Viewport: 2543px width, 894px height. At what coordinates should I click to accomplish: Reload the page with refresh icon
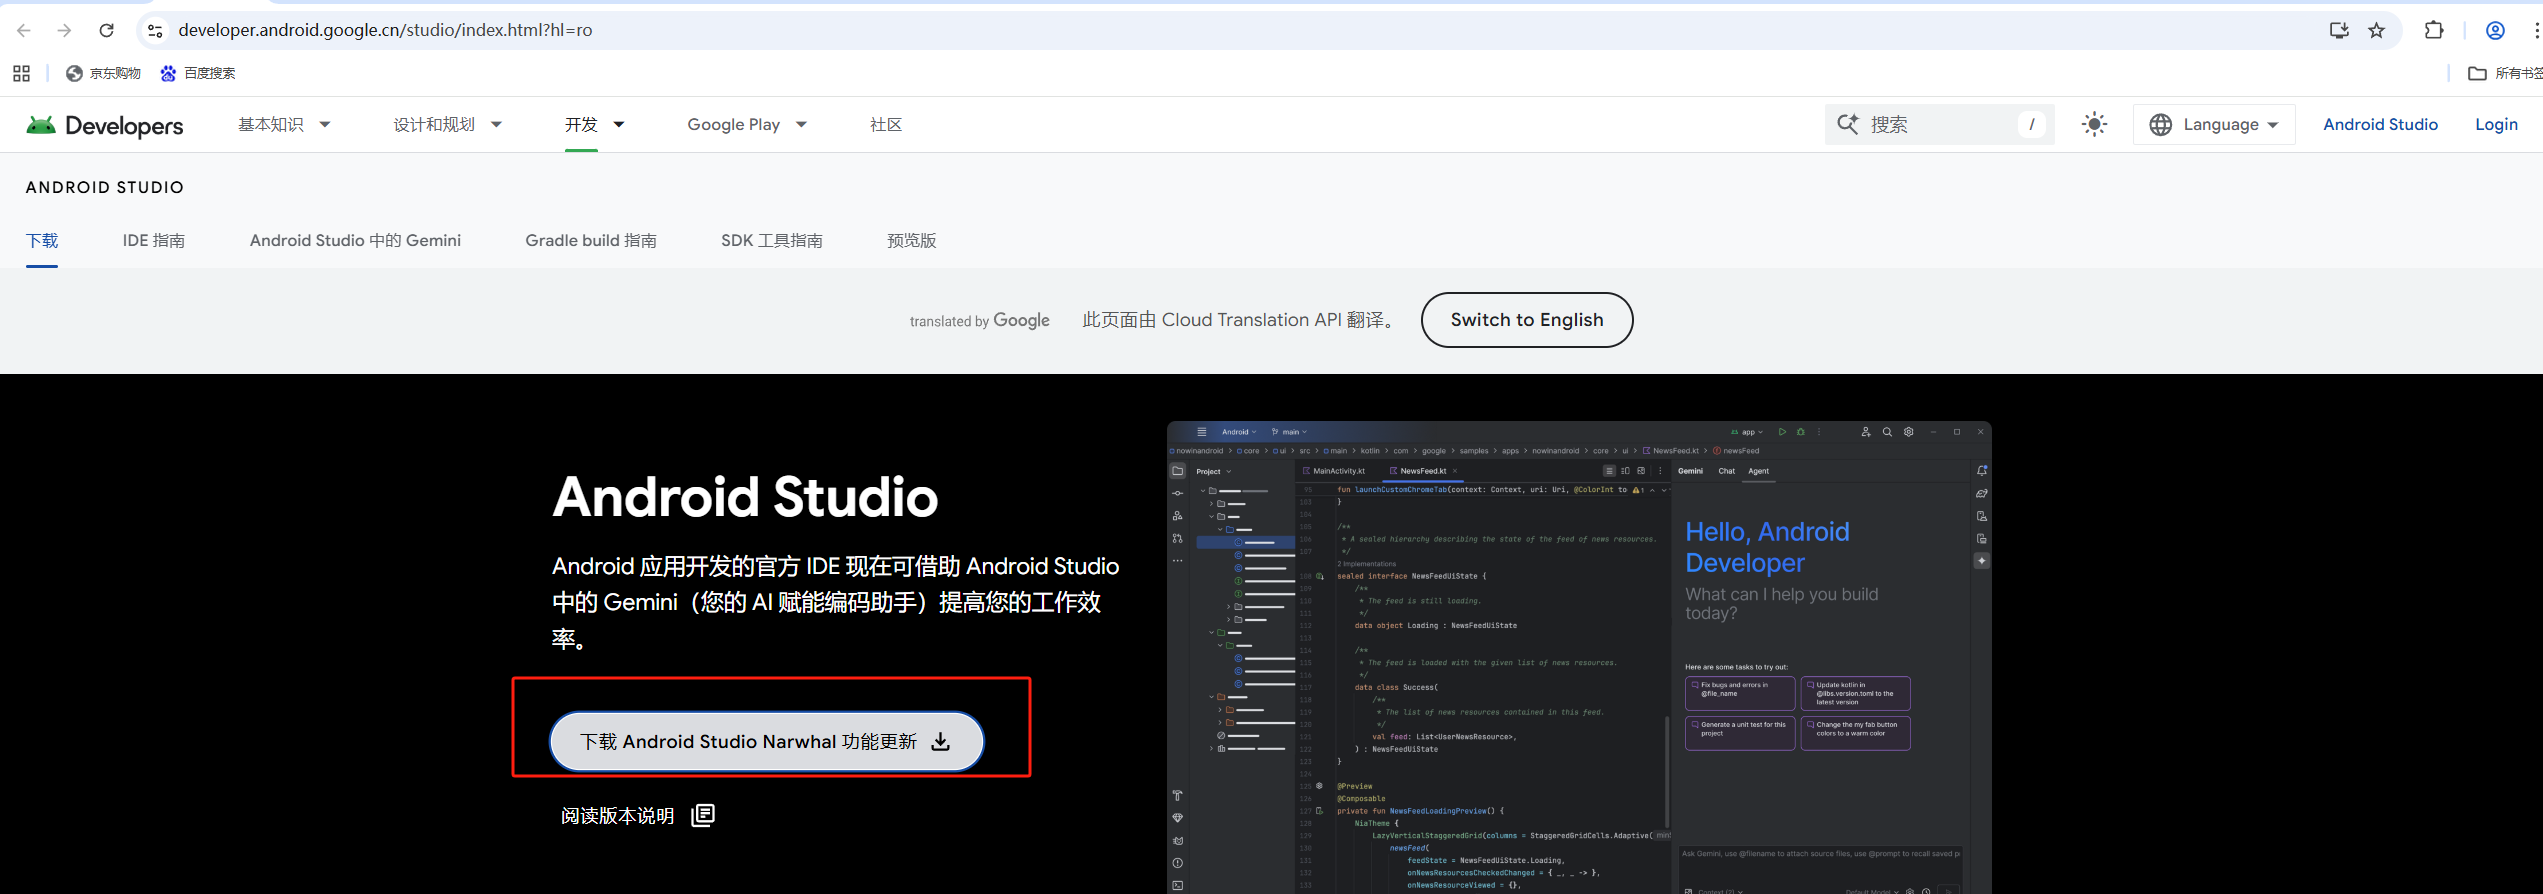(107, 30)
